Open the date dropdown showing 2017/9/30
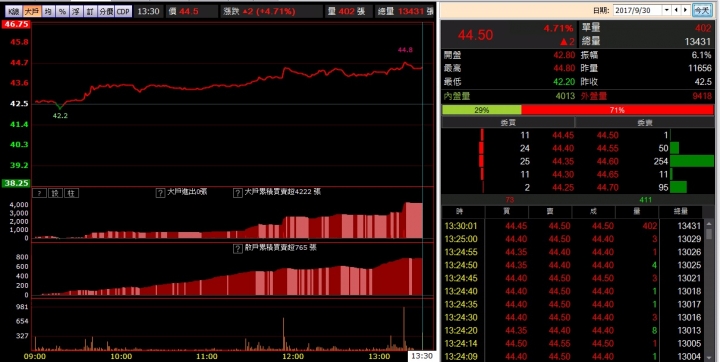 click(667, 10)
